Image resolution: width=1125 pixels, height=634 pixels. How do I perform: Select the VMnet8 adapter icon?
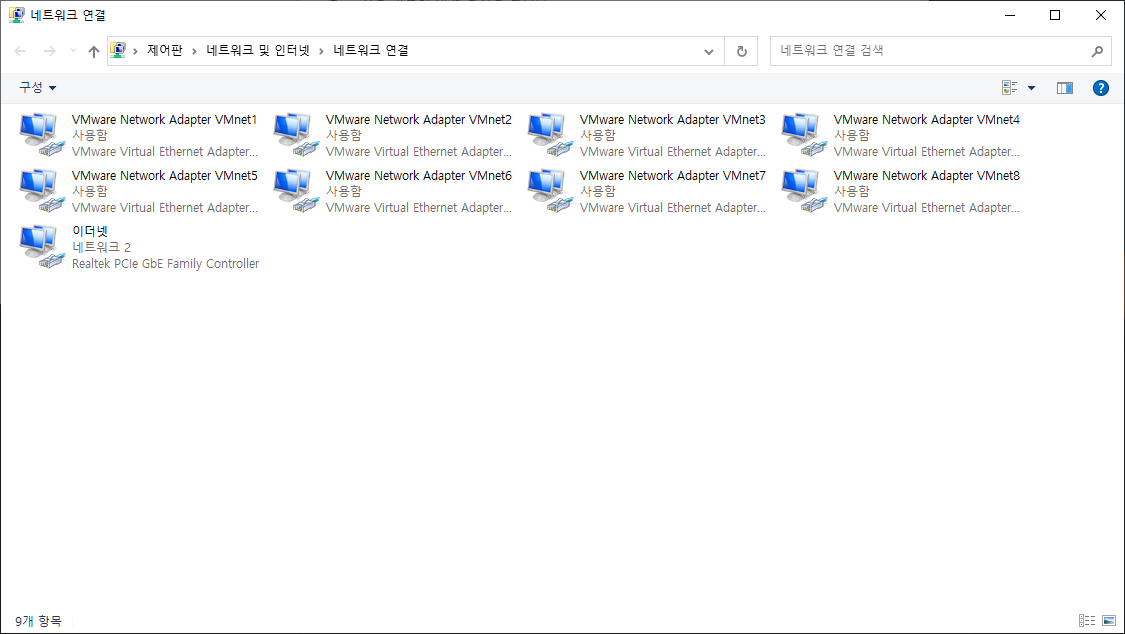point(804,191)
